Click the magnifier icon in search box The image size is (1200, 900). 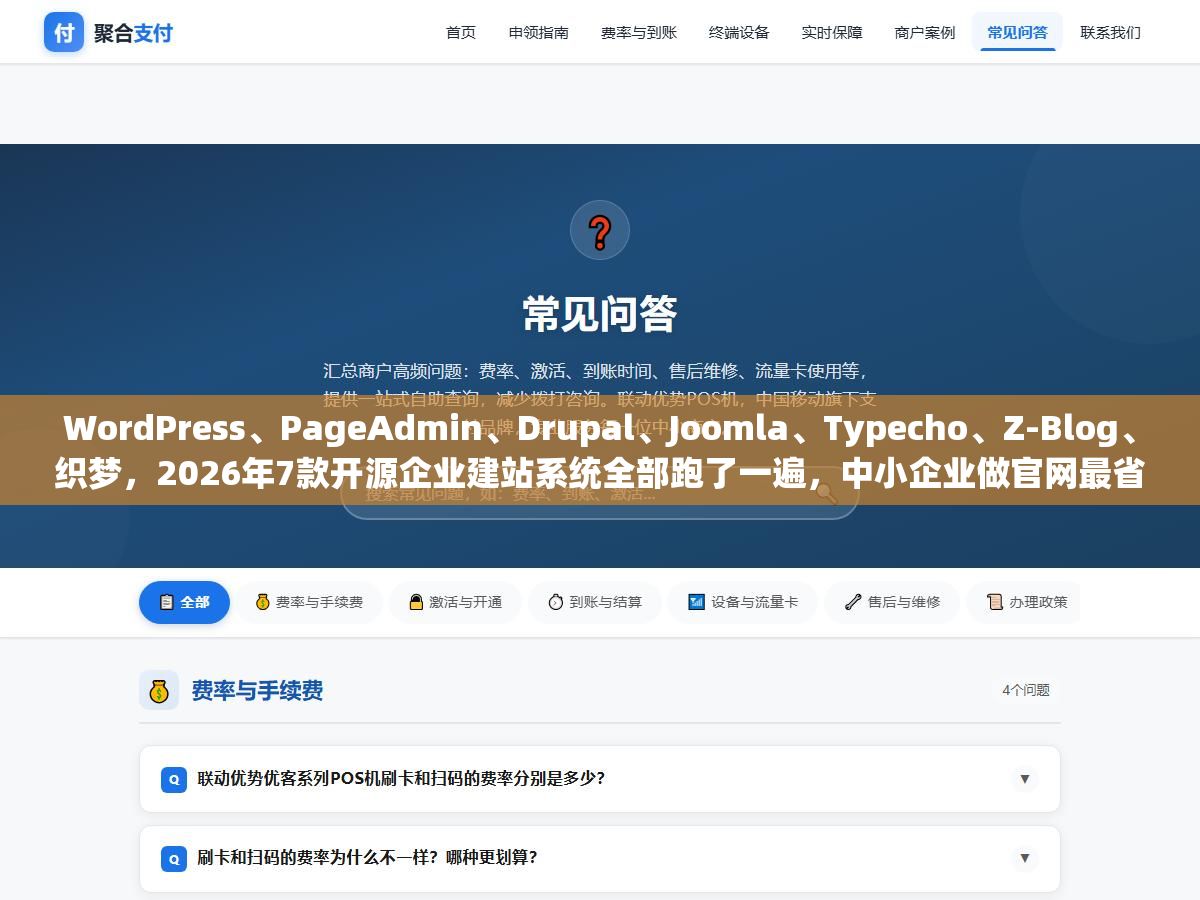pyautogui.click(x=826, y=492)
